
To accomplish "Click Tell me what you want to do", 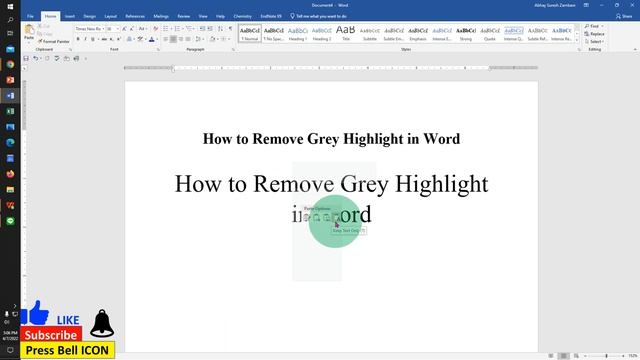I will click(x=318, y=16).
